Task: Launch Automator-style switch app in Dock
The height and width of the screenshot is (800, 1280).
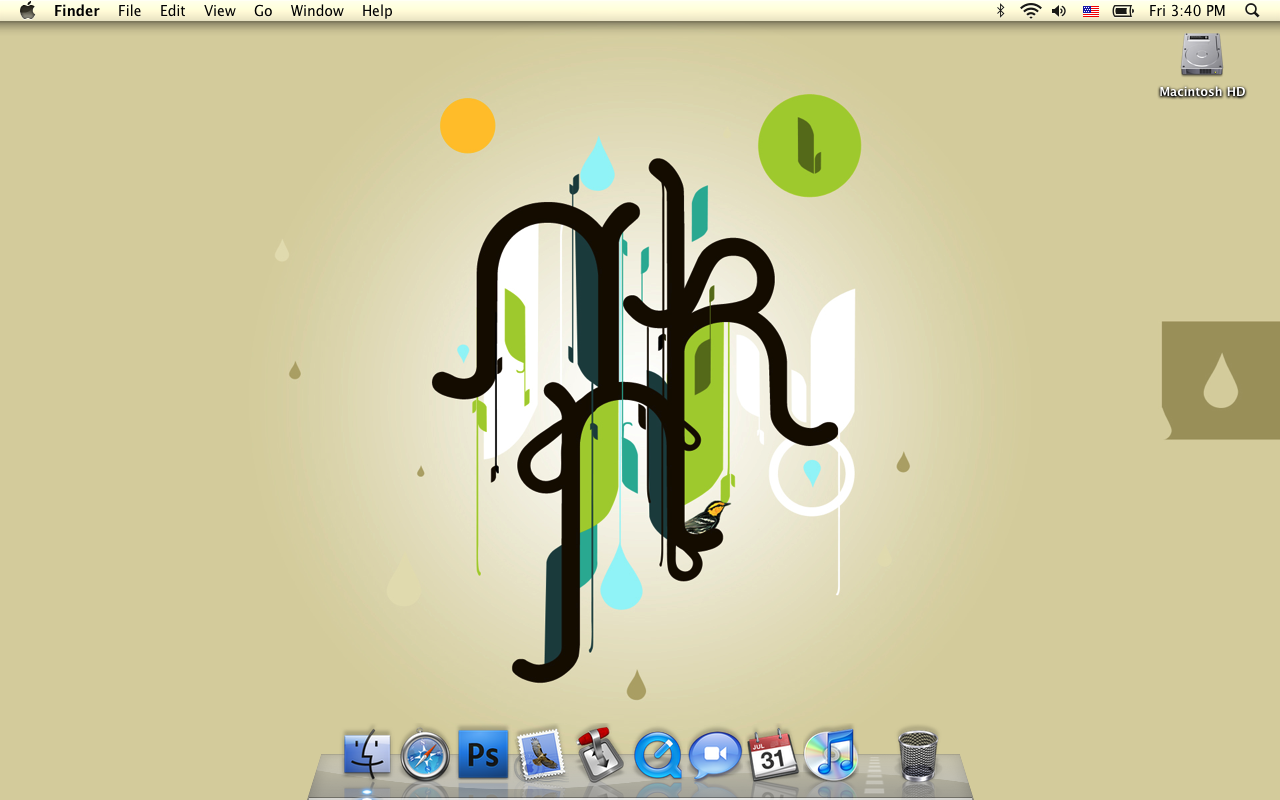Action: point(600,755)
